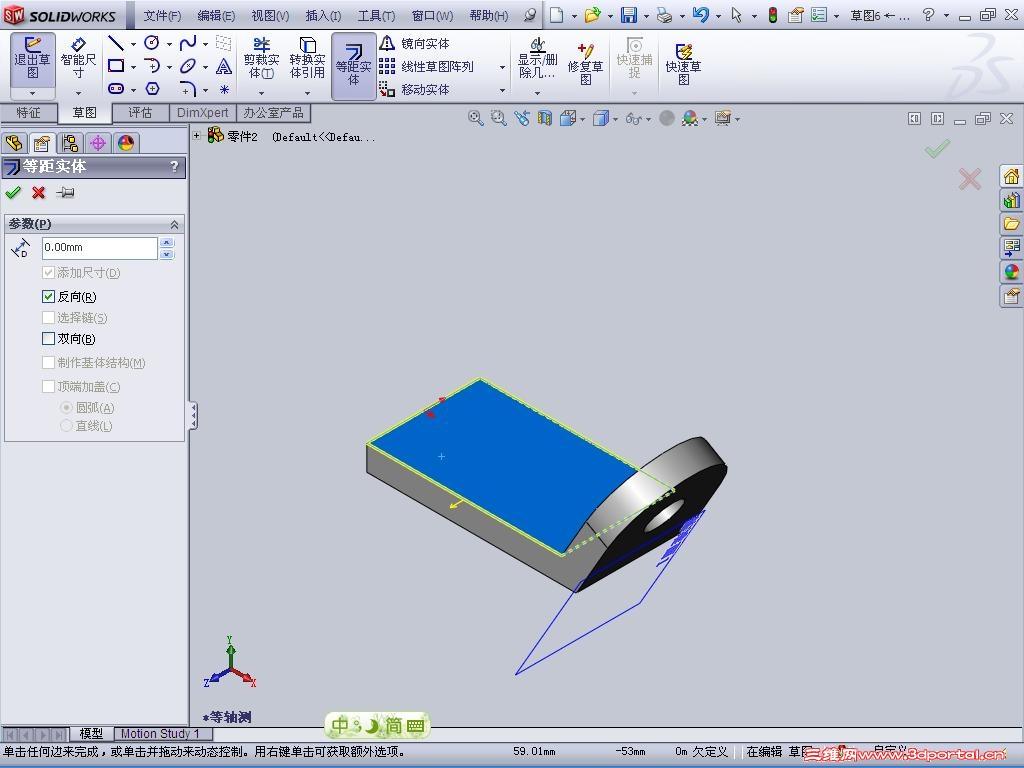Image resolution: width=1024 pixels, height=768 pixels.
Task: Select the Sketch Fillet tool
Action: click(x=187, y=89)
